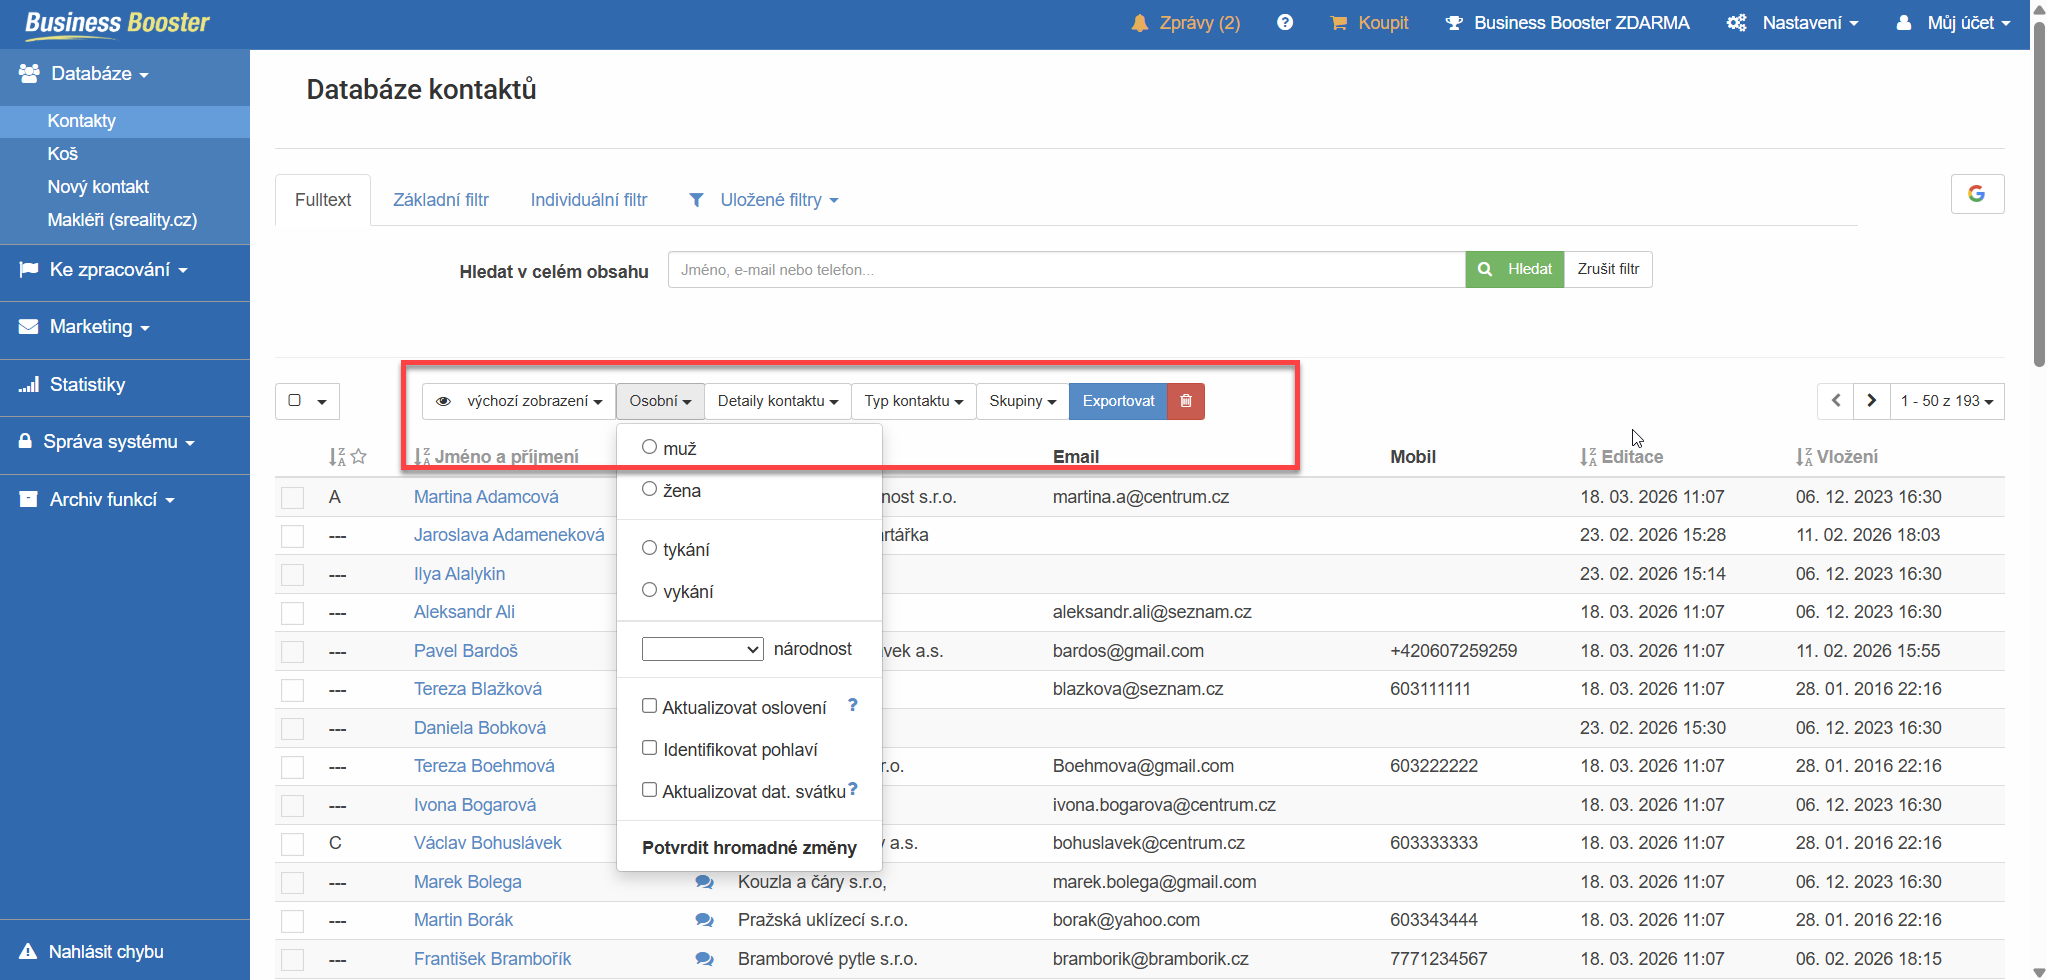Click help icon next to Aktualizovat oslovení
This screenshot has height=980, width=2047.
(852, 705)
